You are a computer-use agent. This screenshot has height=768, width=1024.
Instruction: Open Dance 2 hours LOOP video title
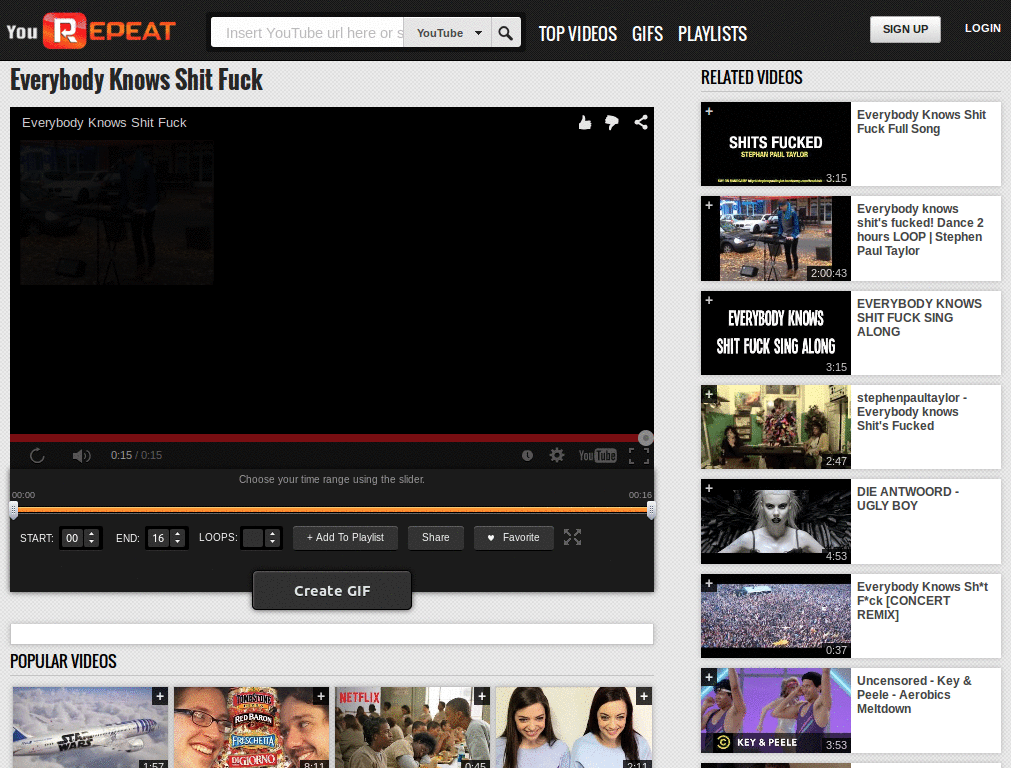tap(920, 230)
